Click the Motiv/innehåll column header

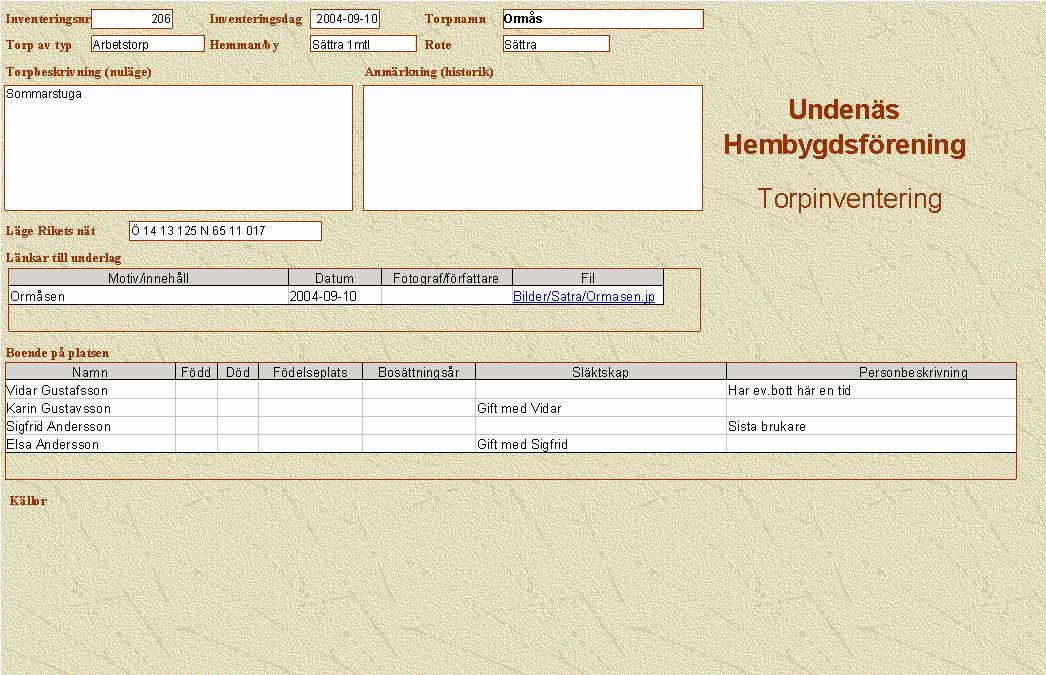click(149, 278)
